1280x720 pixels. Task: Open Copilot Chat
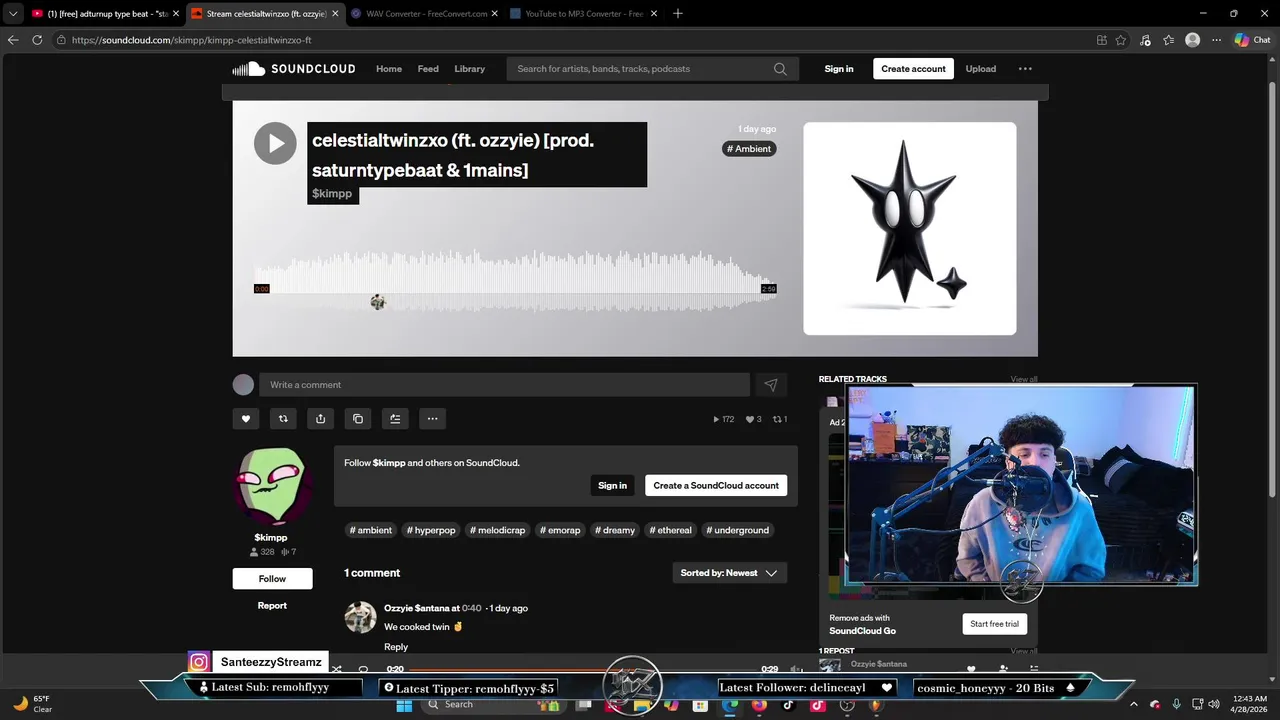click(x=1252, y=40)
